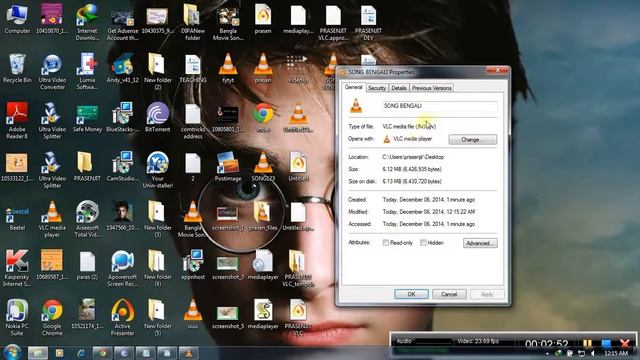
Task: Close the SONG BENGALI Properties window
Action: coord(498,71)
